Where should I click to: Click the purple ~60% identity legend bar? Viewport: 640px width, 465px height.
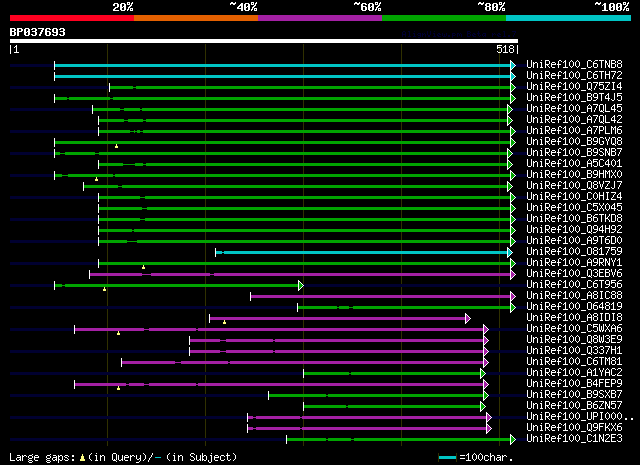point(320,18)
